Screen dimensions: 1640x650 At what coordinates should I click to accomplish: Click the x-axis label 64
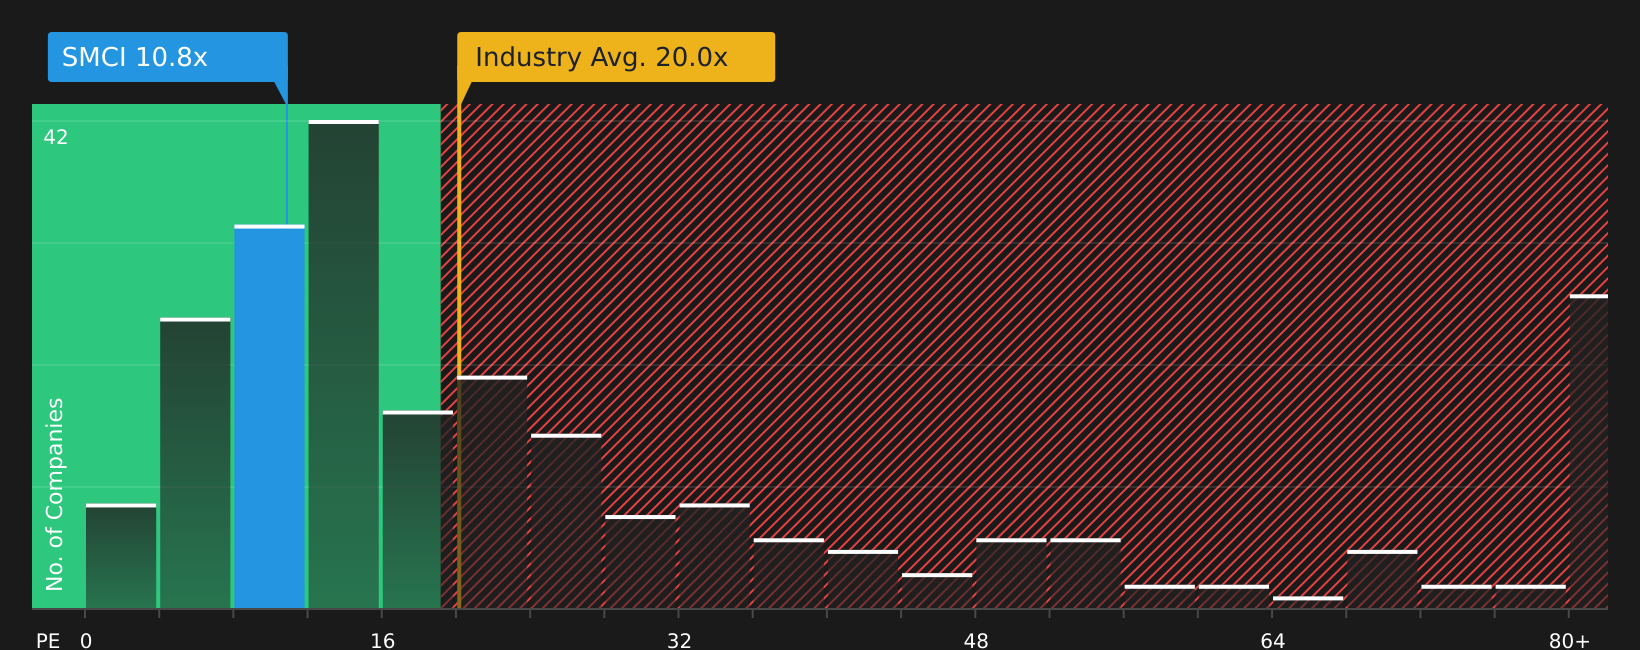(1273, 641)
